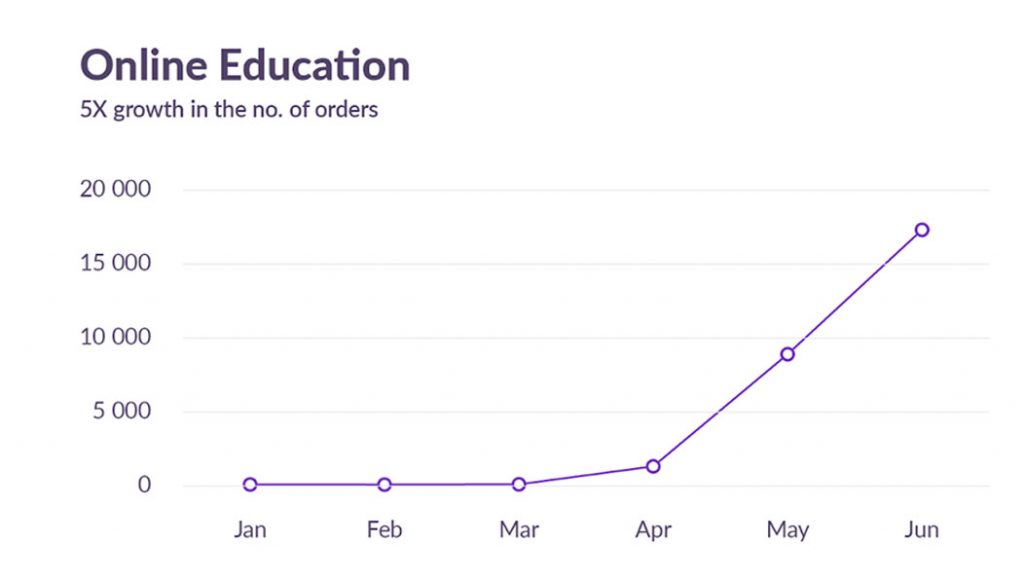1024x579 pixels.
Task: Select the 15 000 y-axis label
Action: [115, 263]
